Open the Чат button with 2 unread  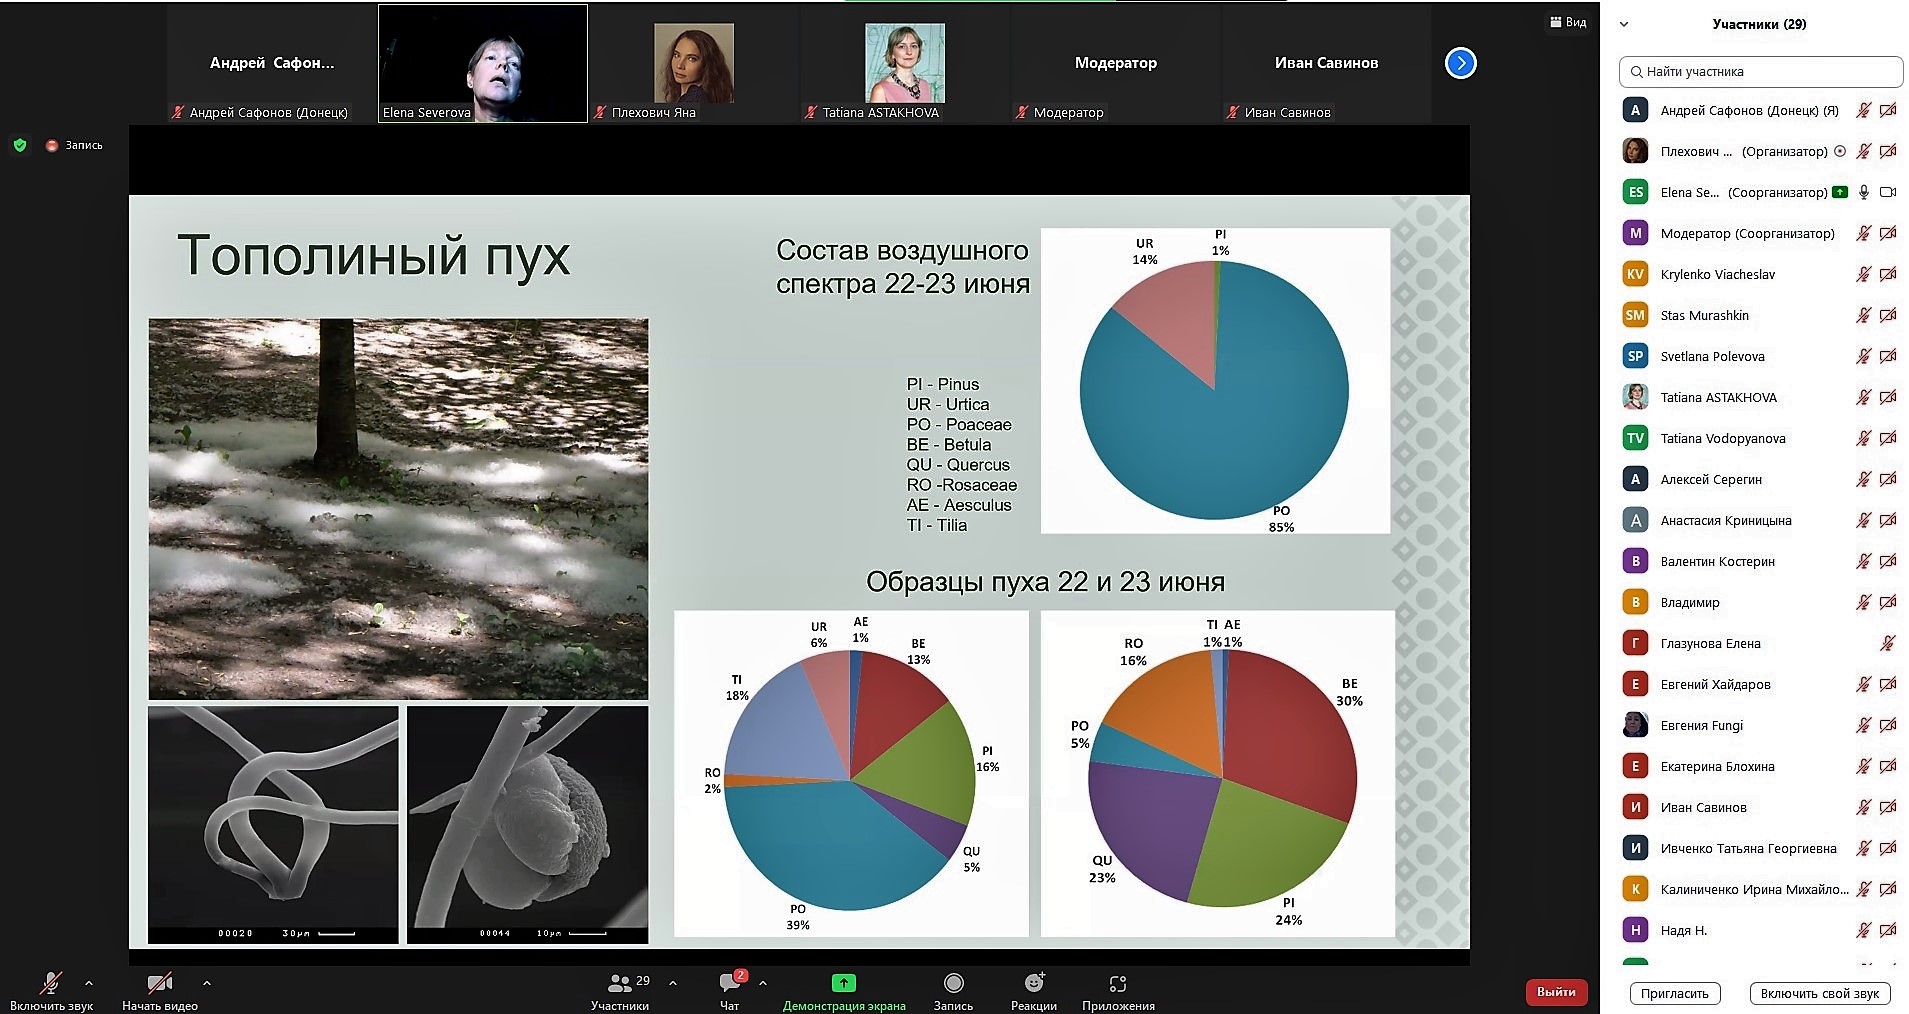[731, 991]
